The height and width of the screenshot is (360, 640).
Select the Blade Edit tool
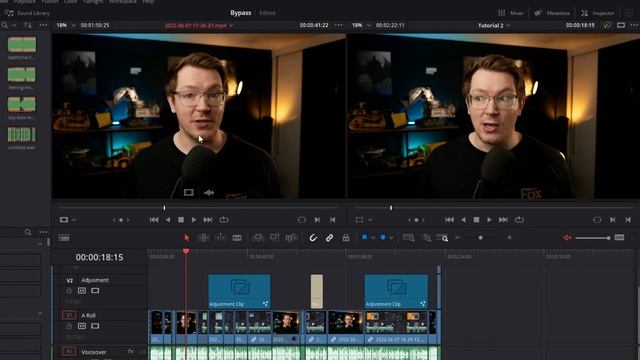point(237,238)
